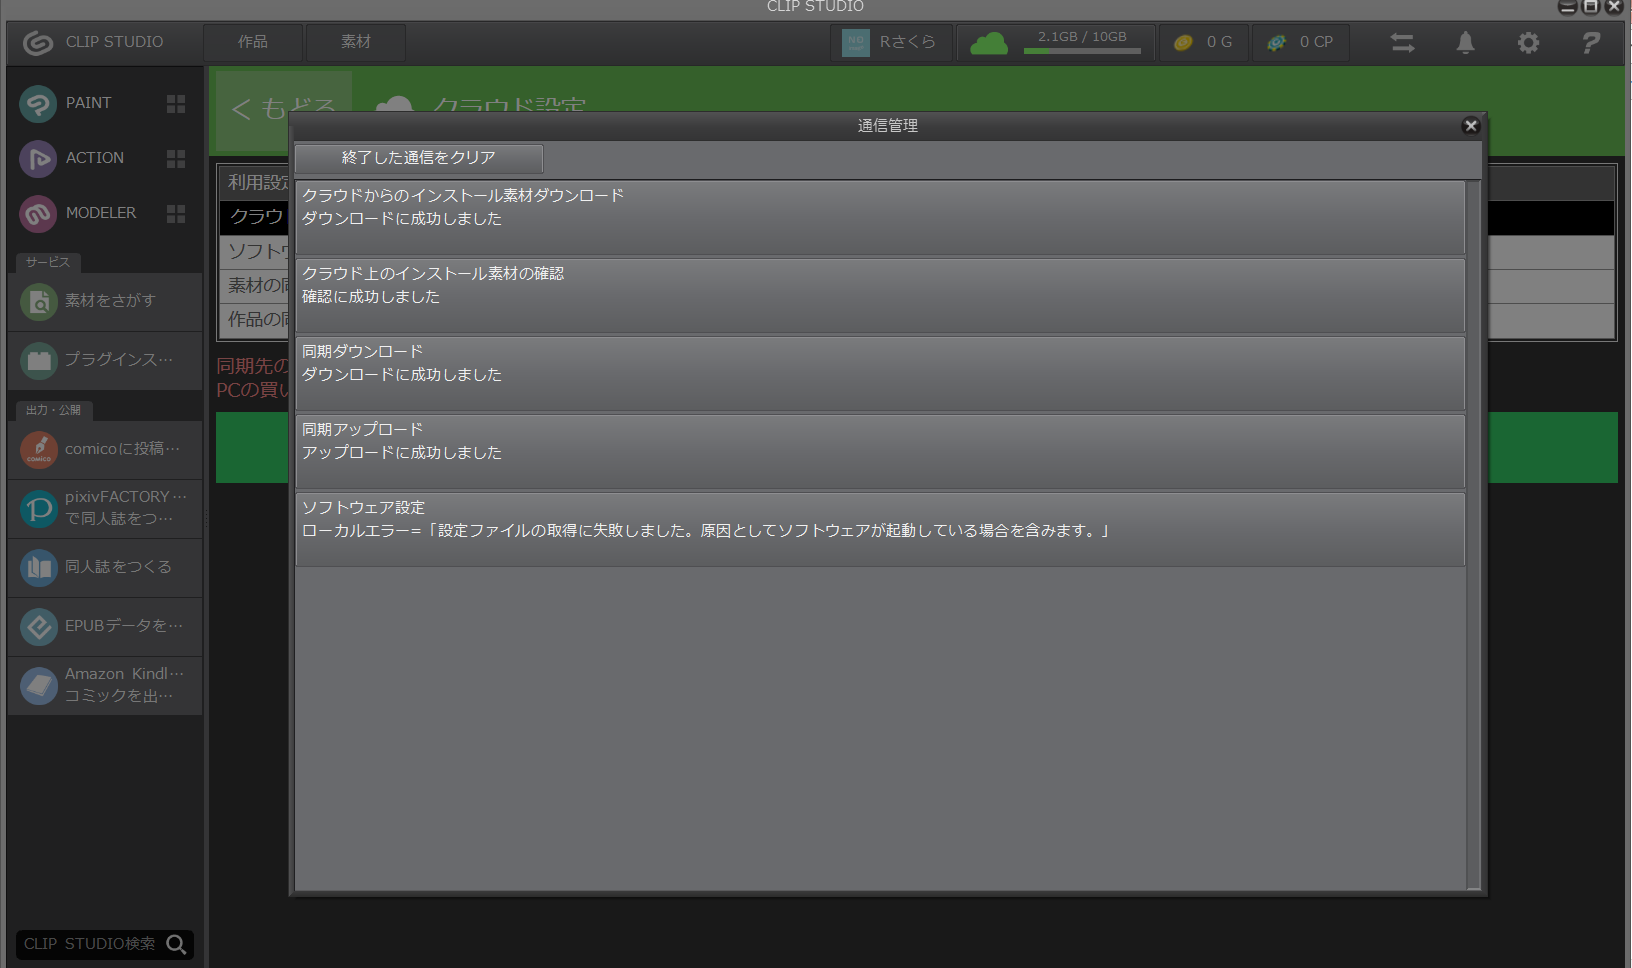The height and width of the screenshot is (968, 1632).
Task: Click the magnifier icon in CLIP STUDIO検索
Action: [x=177, y=944]
